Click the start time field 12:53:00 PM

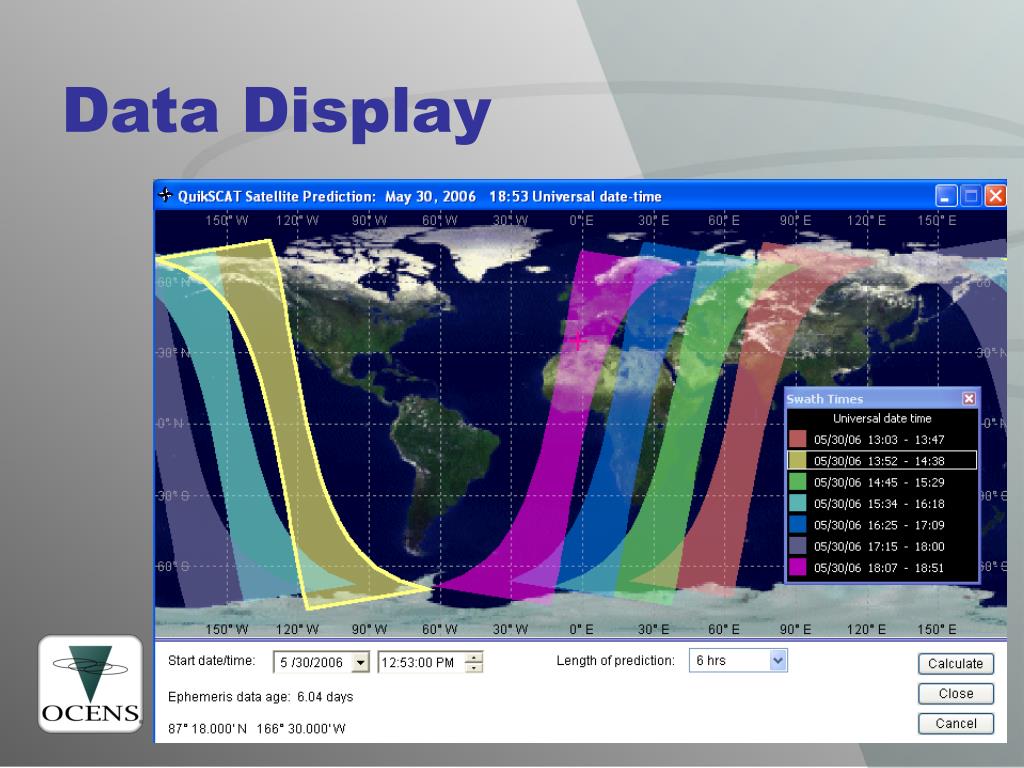coord(422,662)
